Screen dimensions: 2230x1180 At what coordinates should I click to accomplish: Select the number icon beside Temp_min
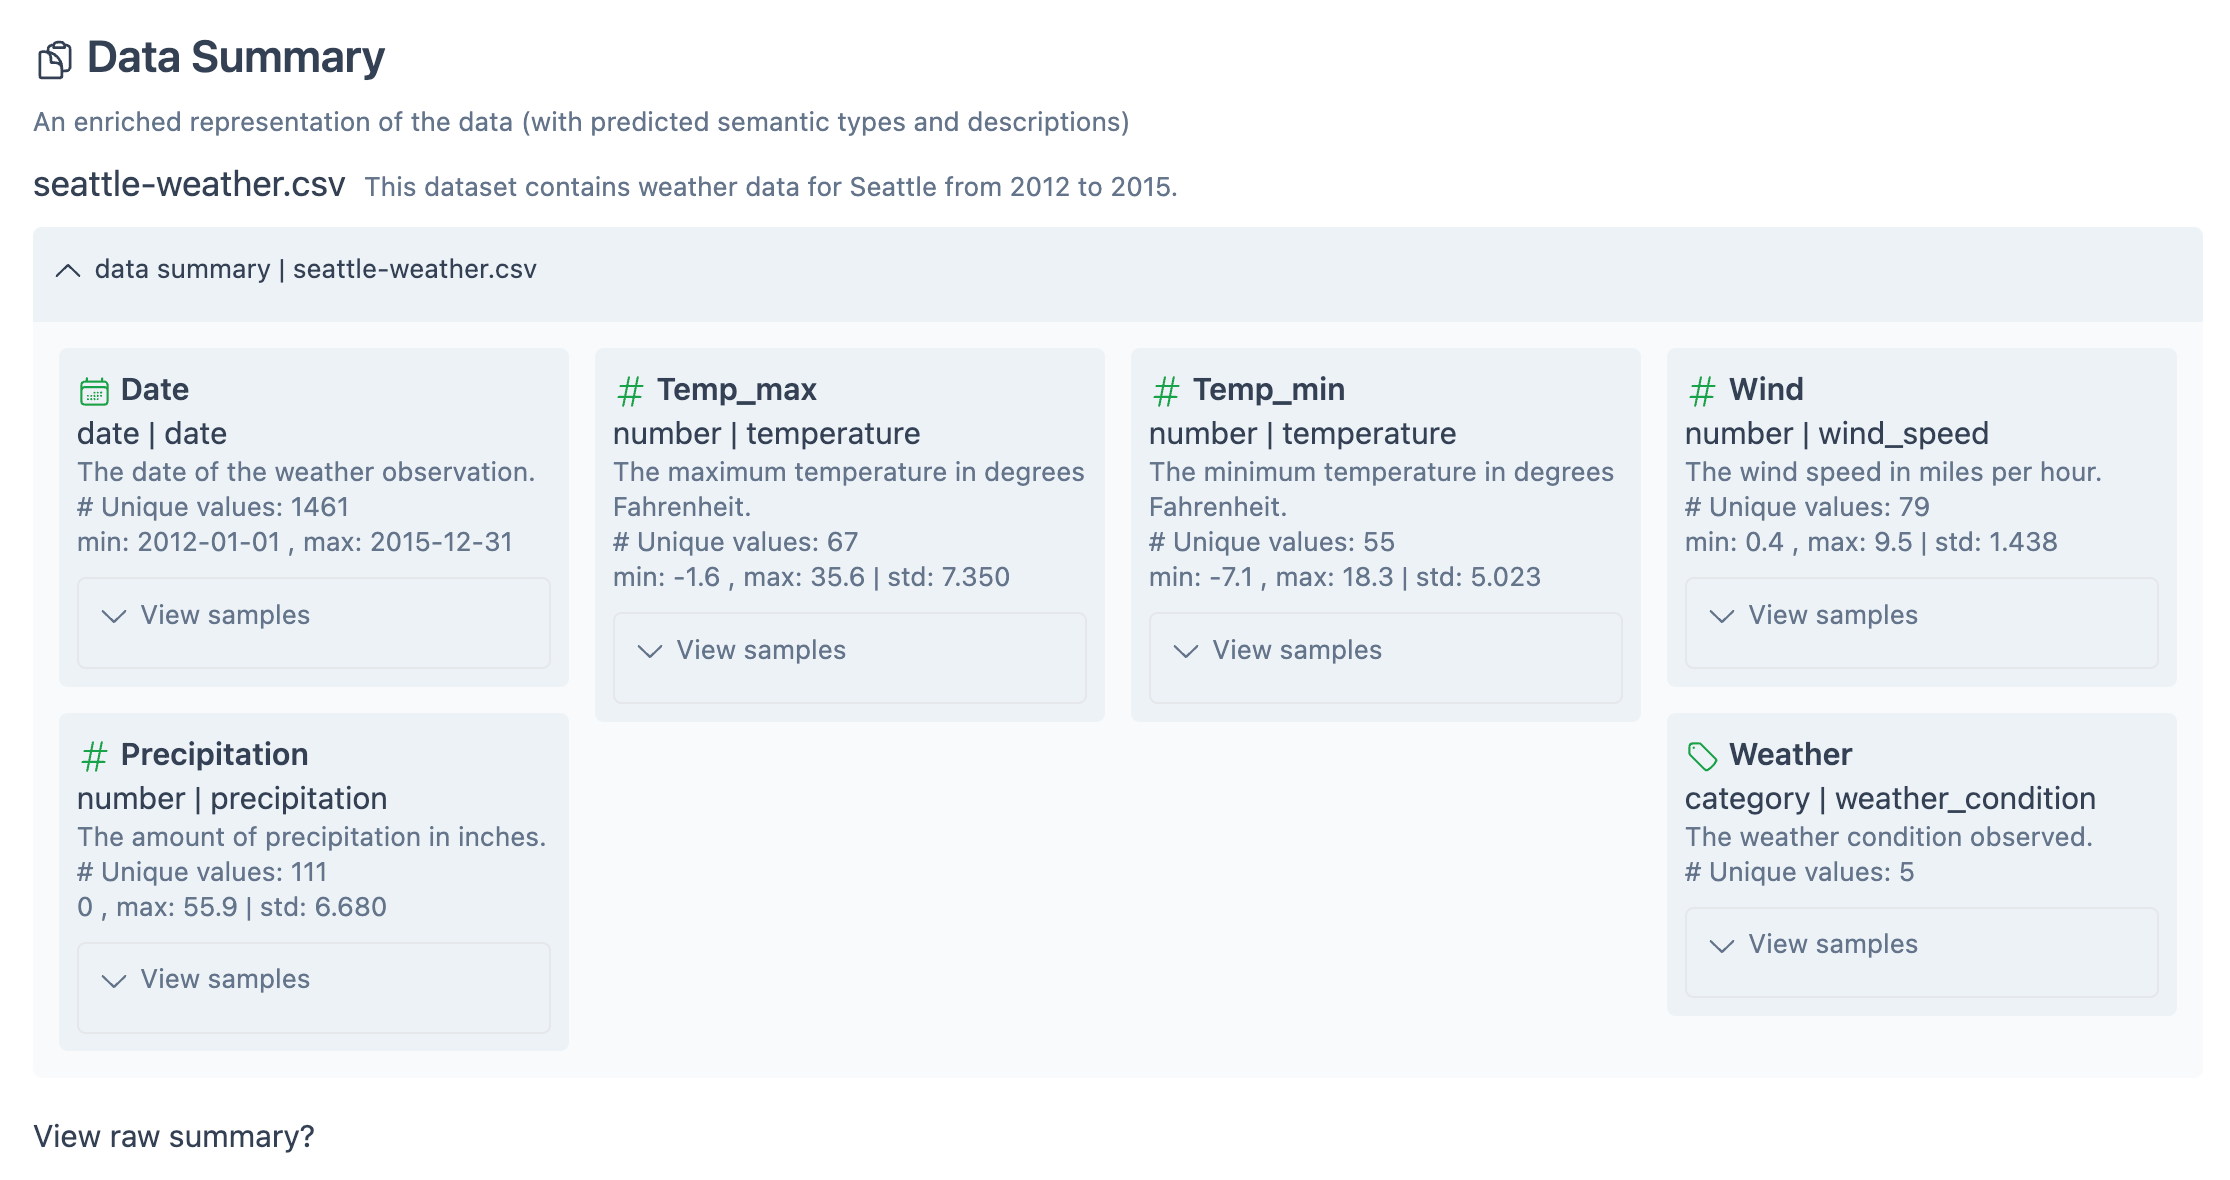click(1165, 391)
